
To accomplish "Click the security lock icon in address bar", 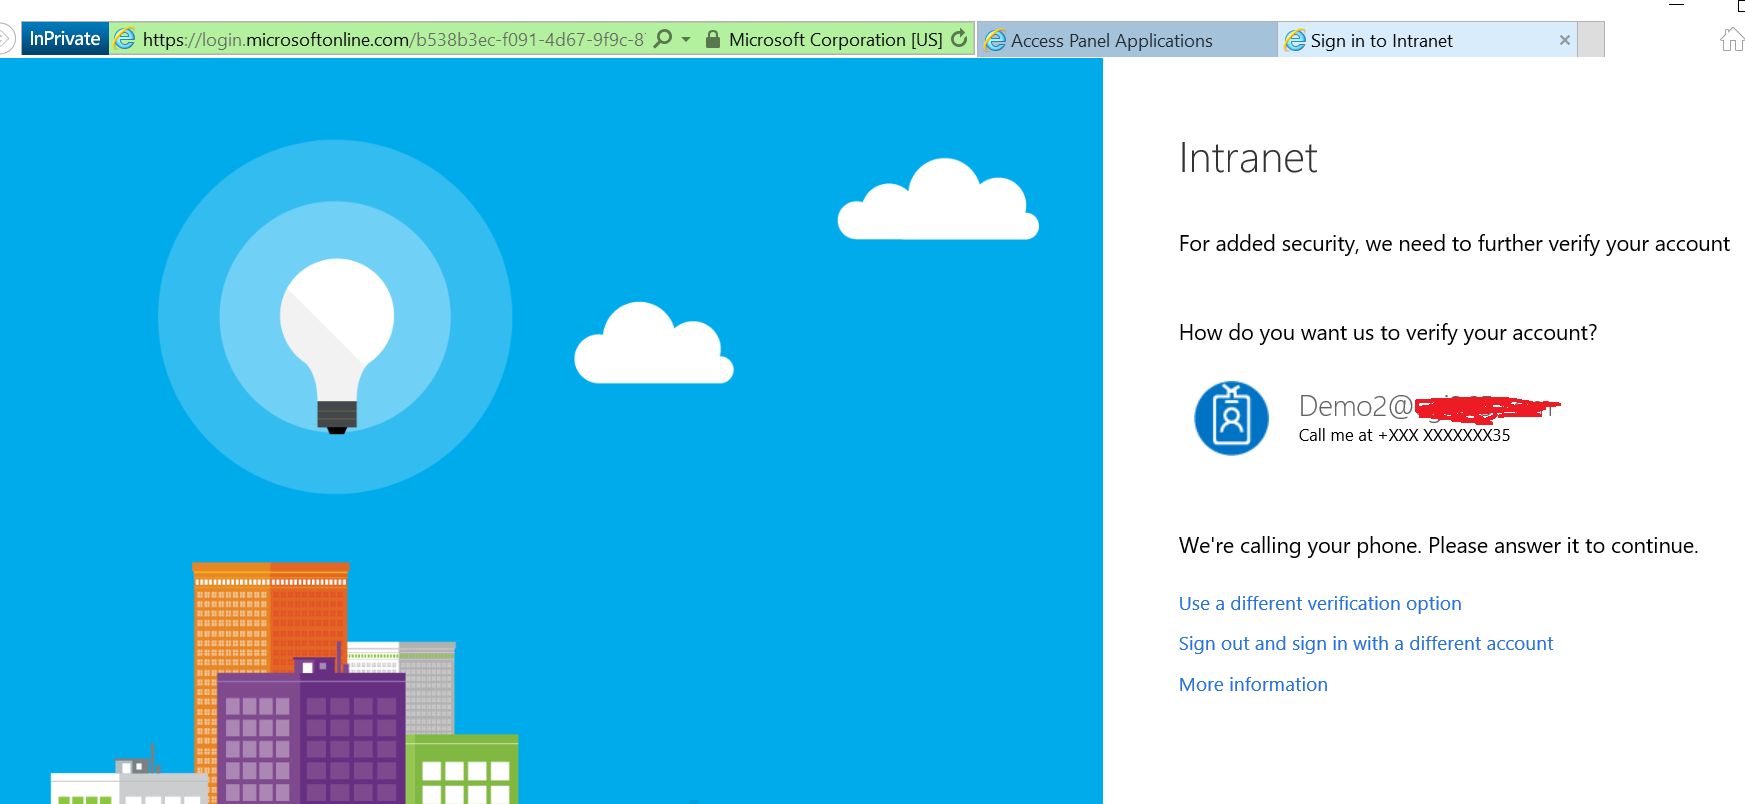I will (713, 40).
